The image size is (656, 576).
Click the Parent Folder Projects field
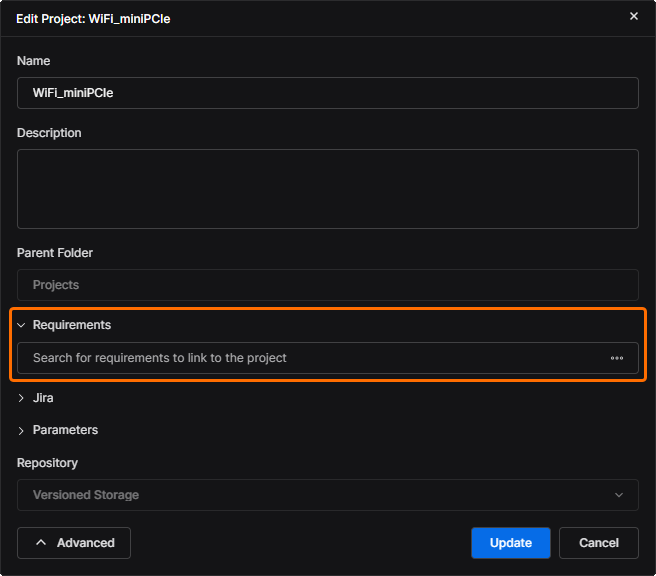click(x=327, y=285)
